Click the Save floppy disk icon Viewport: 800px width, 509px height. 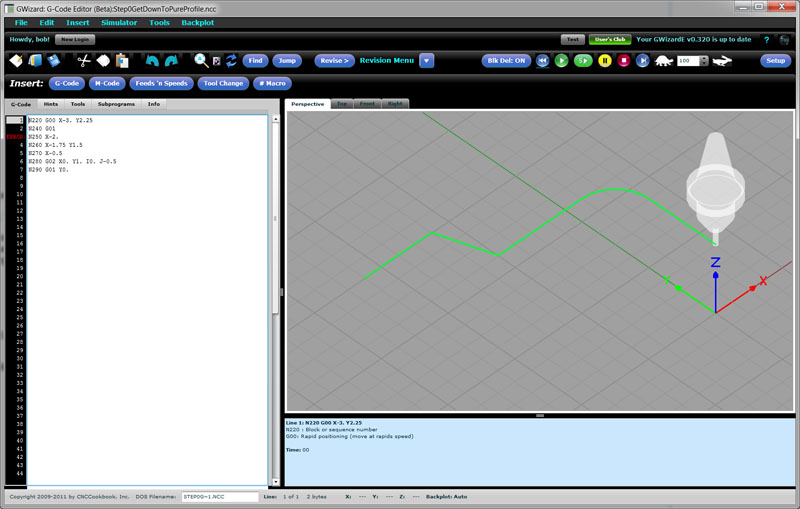pyautogui.click(x=54, y=61)
